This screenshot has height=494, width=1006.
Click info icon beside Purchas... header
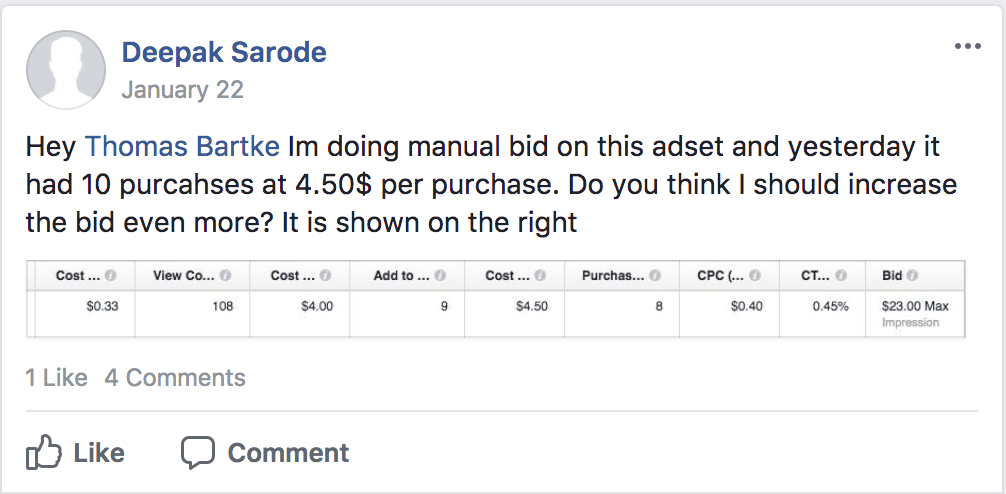(654, 275)
